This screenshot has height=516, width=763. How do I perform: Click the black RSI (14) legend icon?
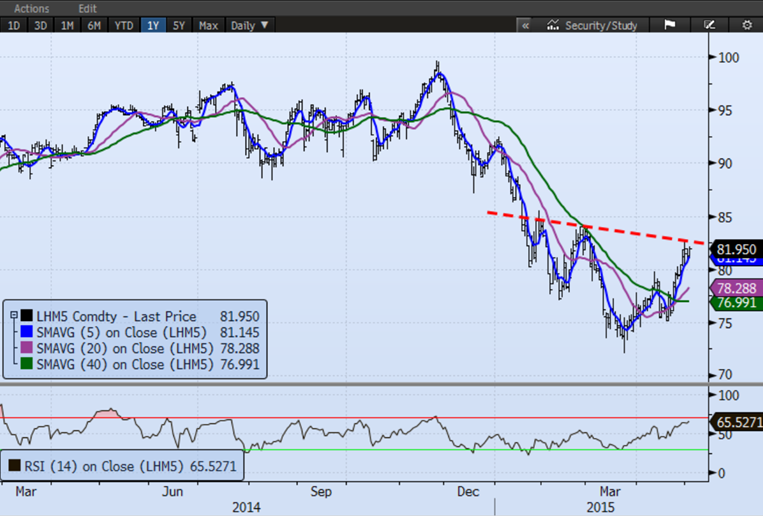pyautogui.click(x=16, y=465)
